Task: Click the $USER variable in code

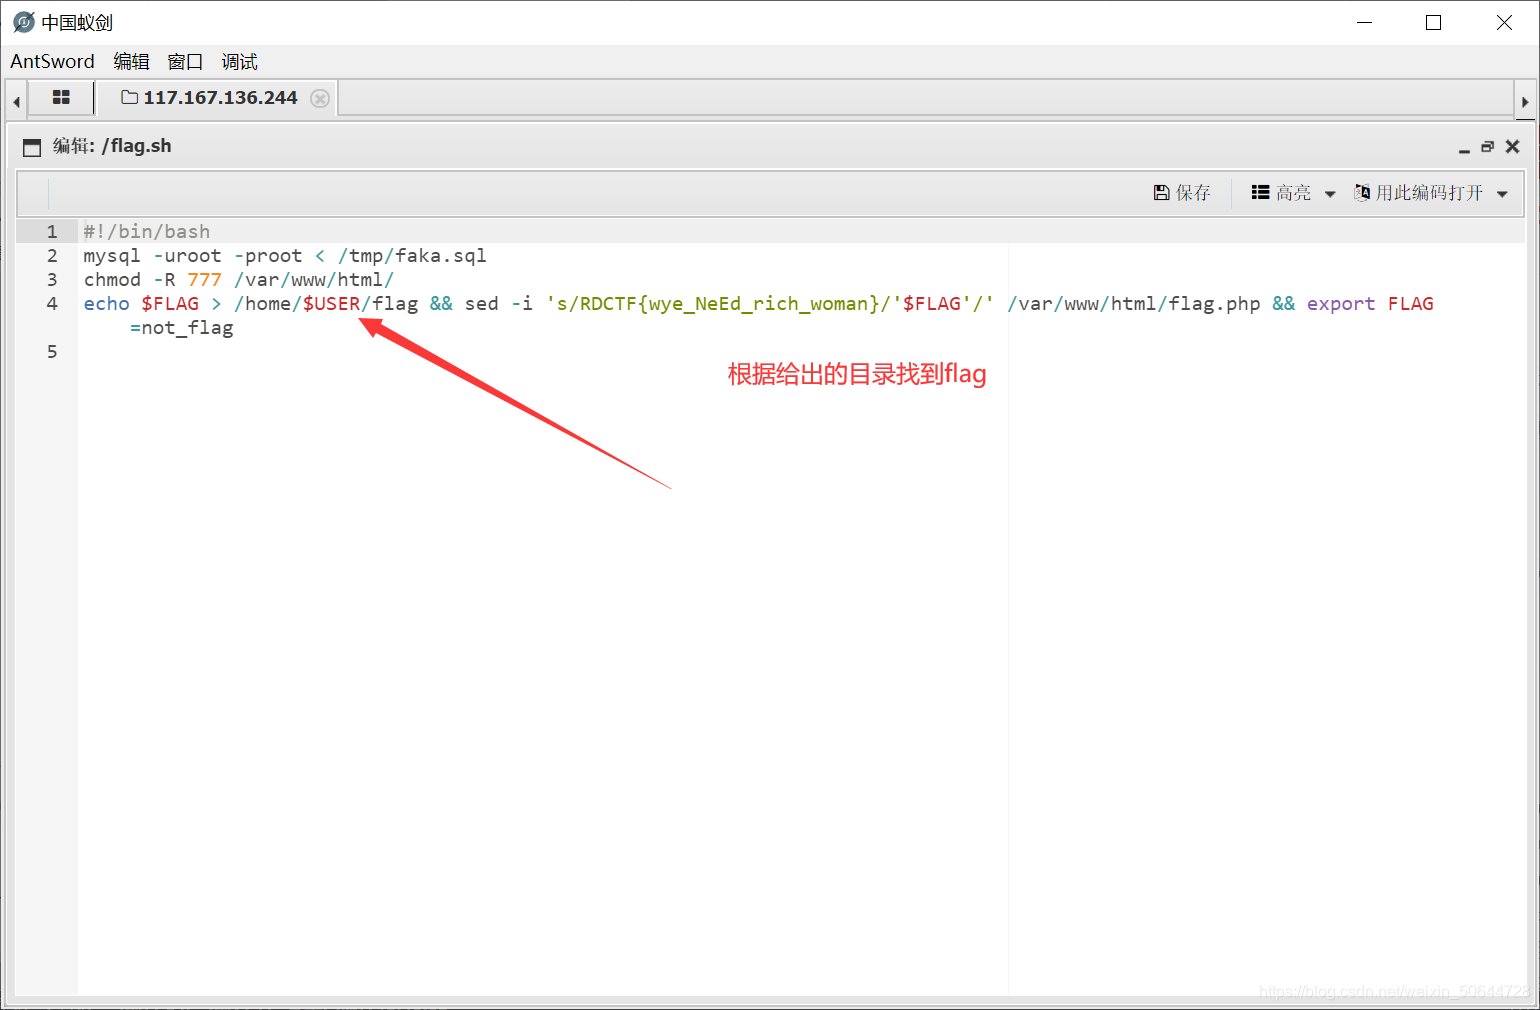Action: [331, 304]
